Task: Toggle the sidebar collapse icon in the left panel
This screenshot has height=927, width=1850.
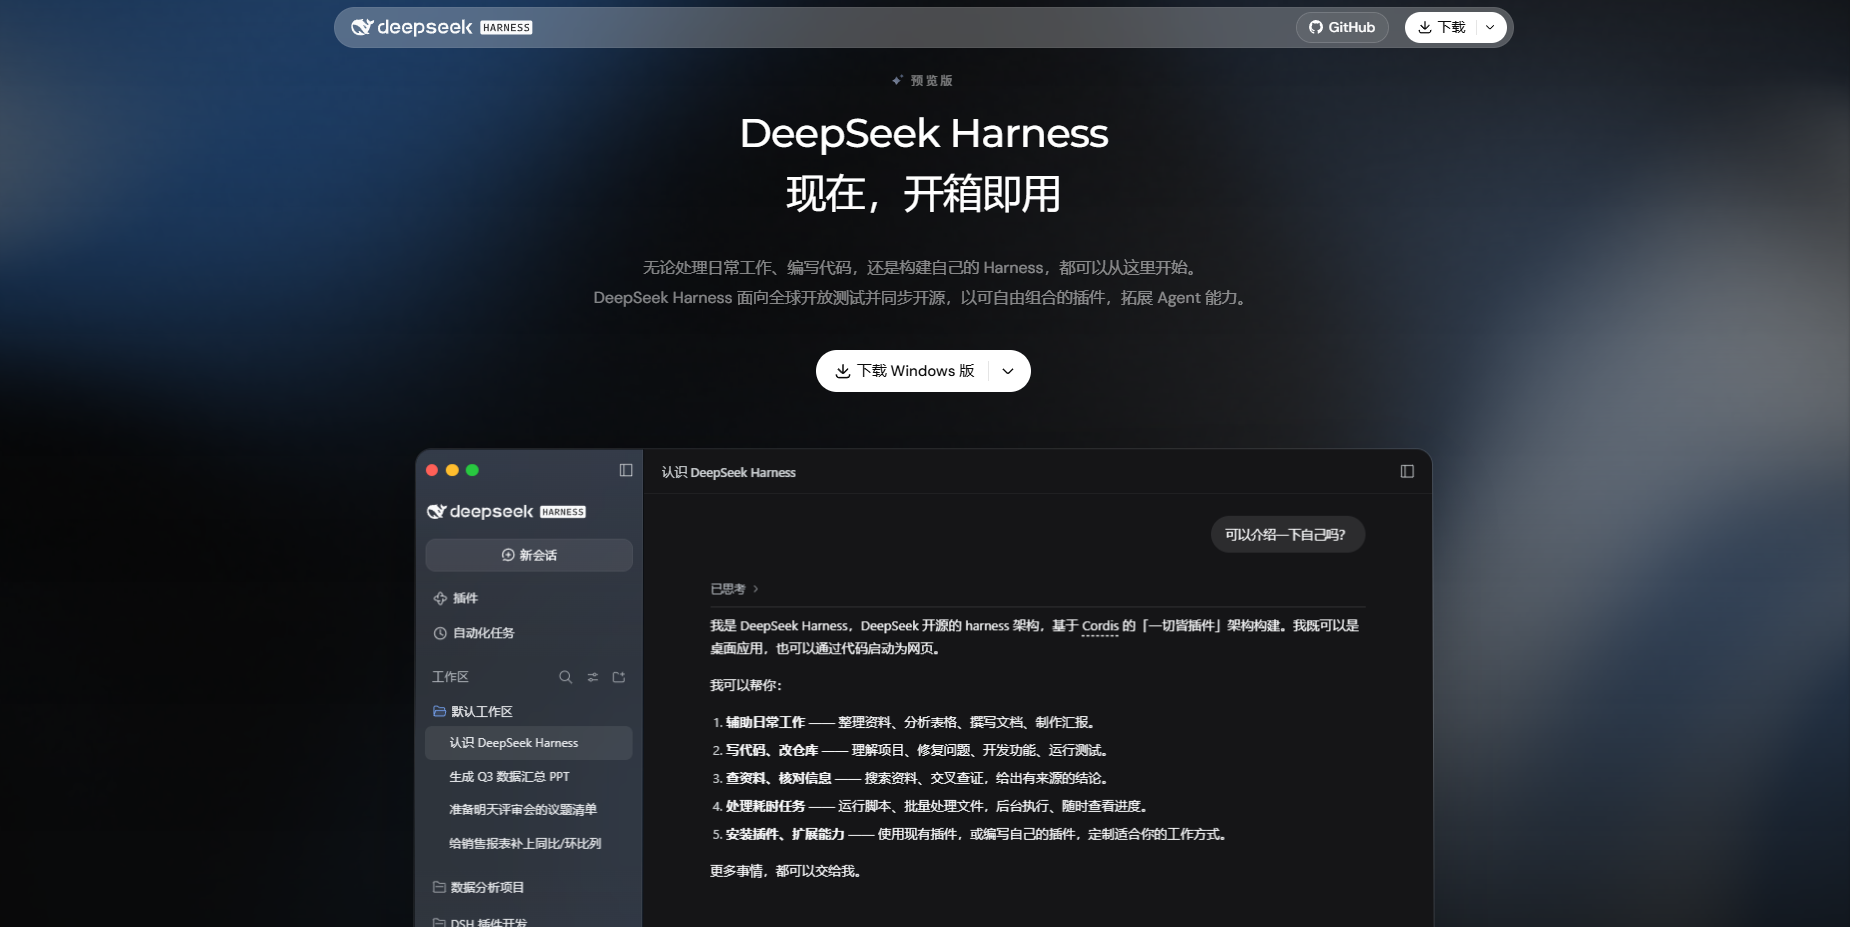Action: (x=626, y=470)
